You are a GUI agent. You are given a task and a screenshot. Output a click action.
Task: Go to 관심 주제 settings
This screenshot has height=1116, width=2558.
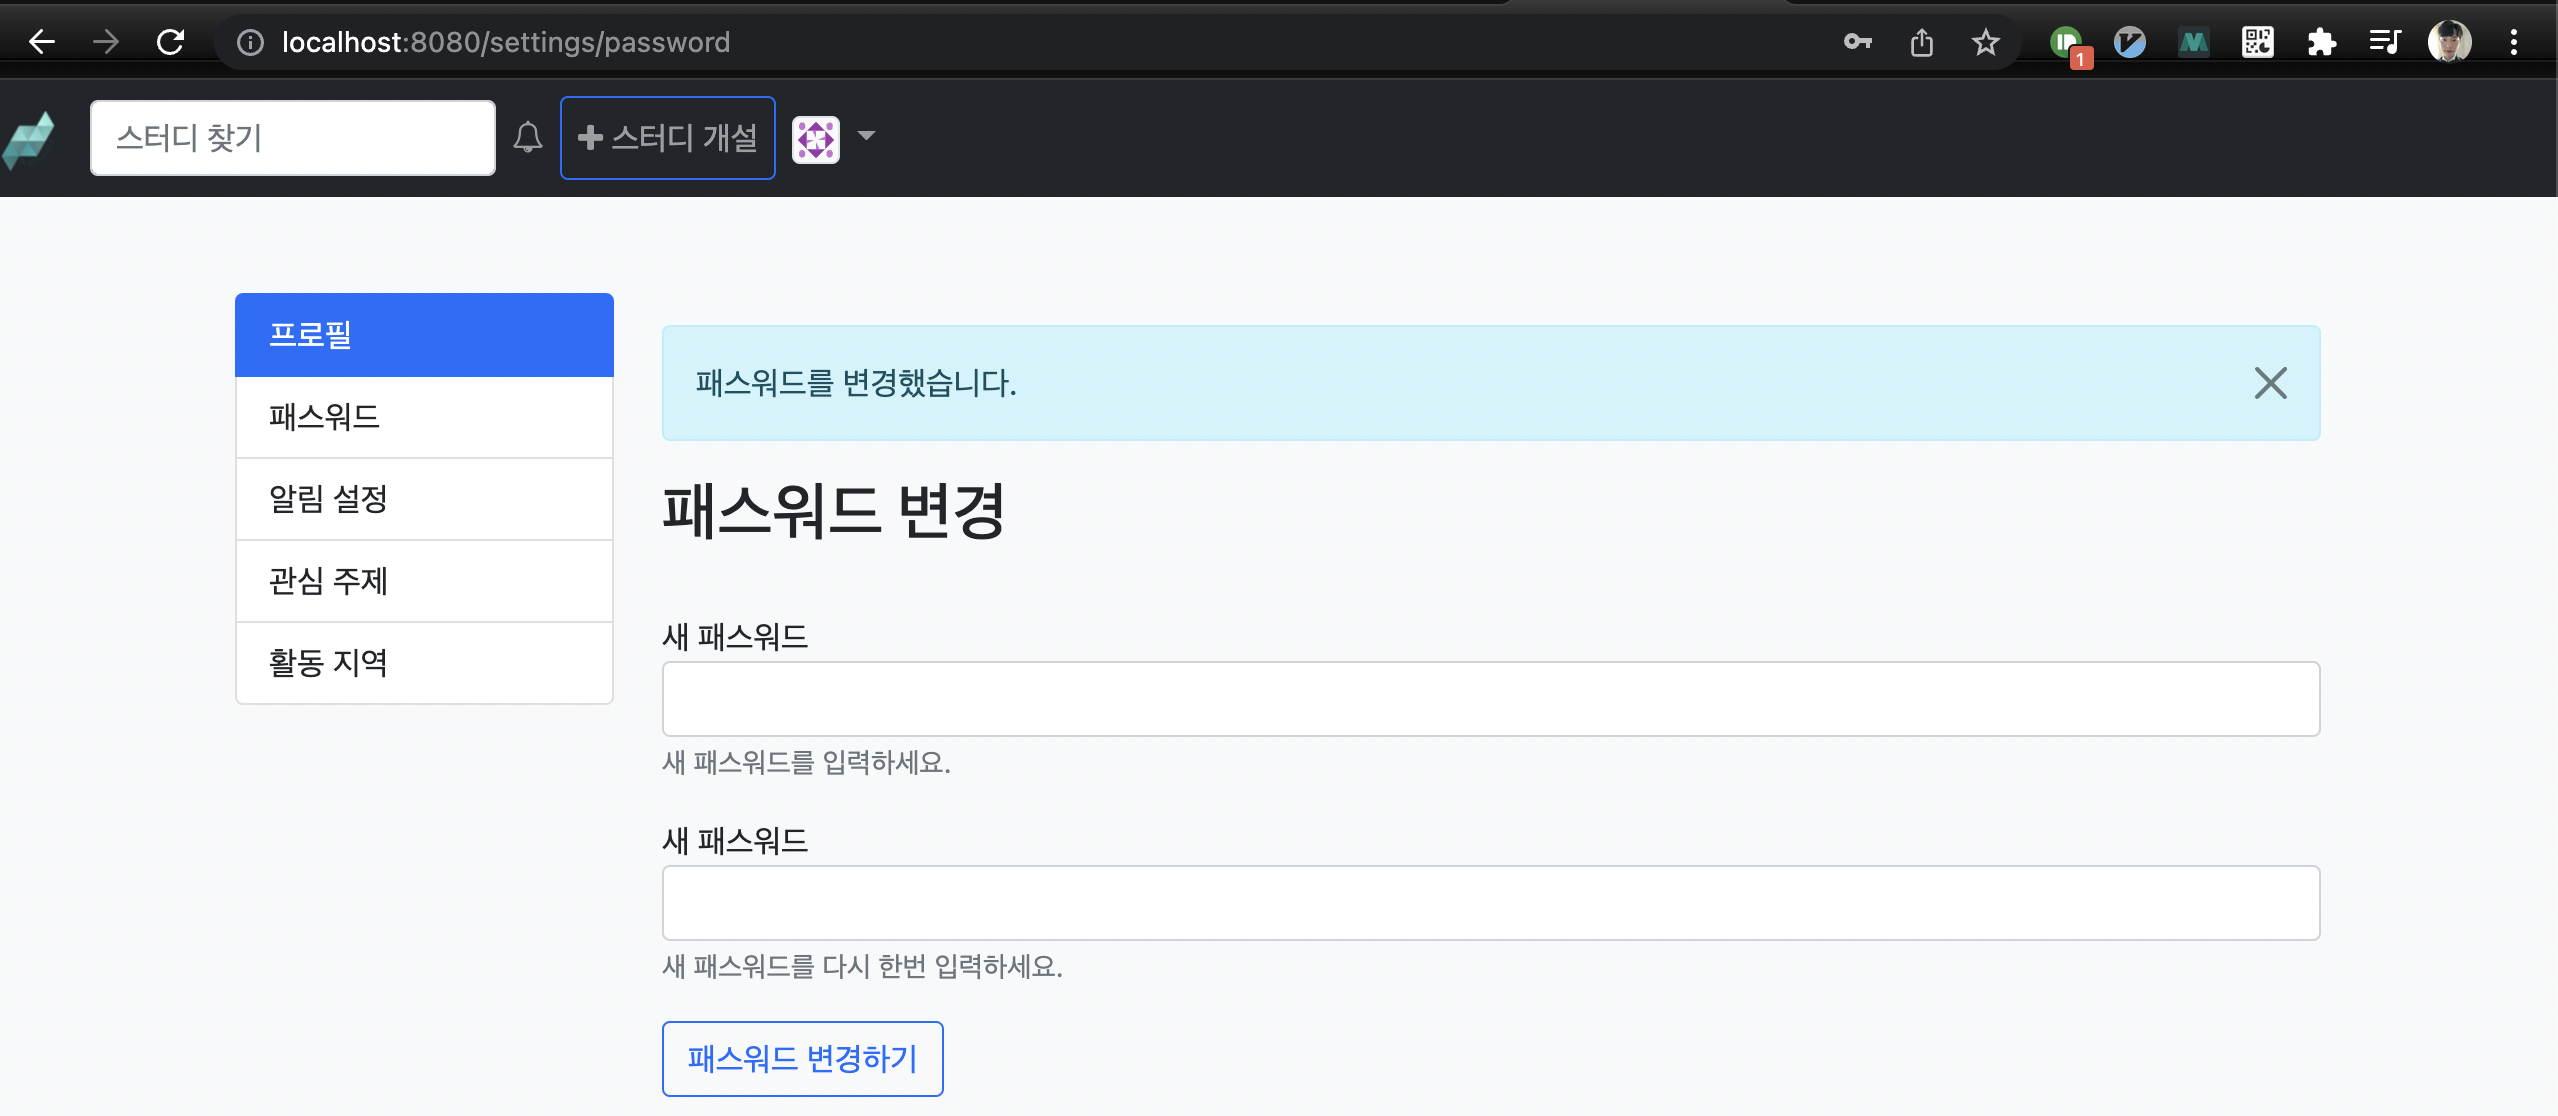point(424,581)
